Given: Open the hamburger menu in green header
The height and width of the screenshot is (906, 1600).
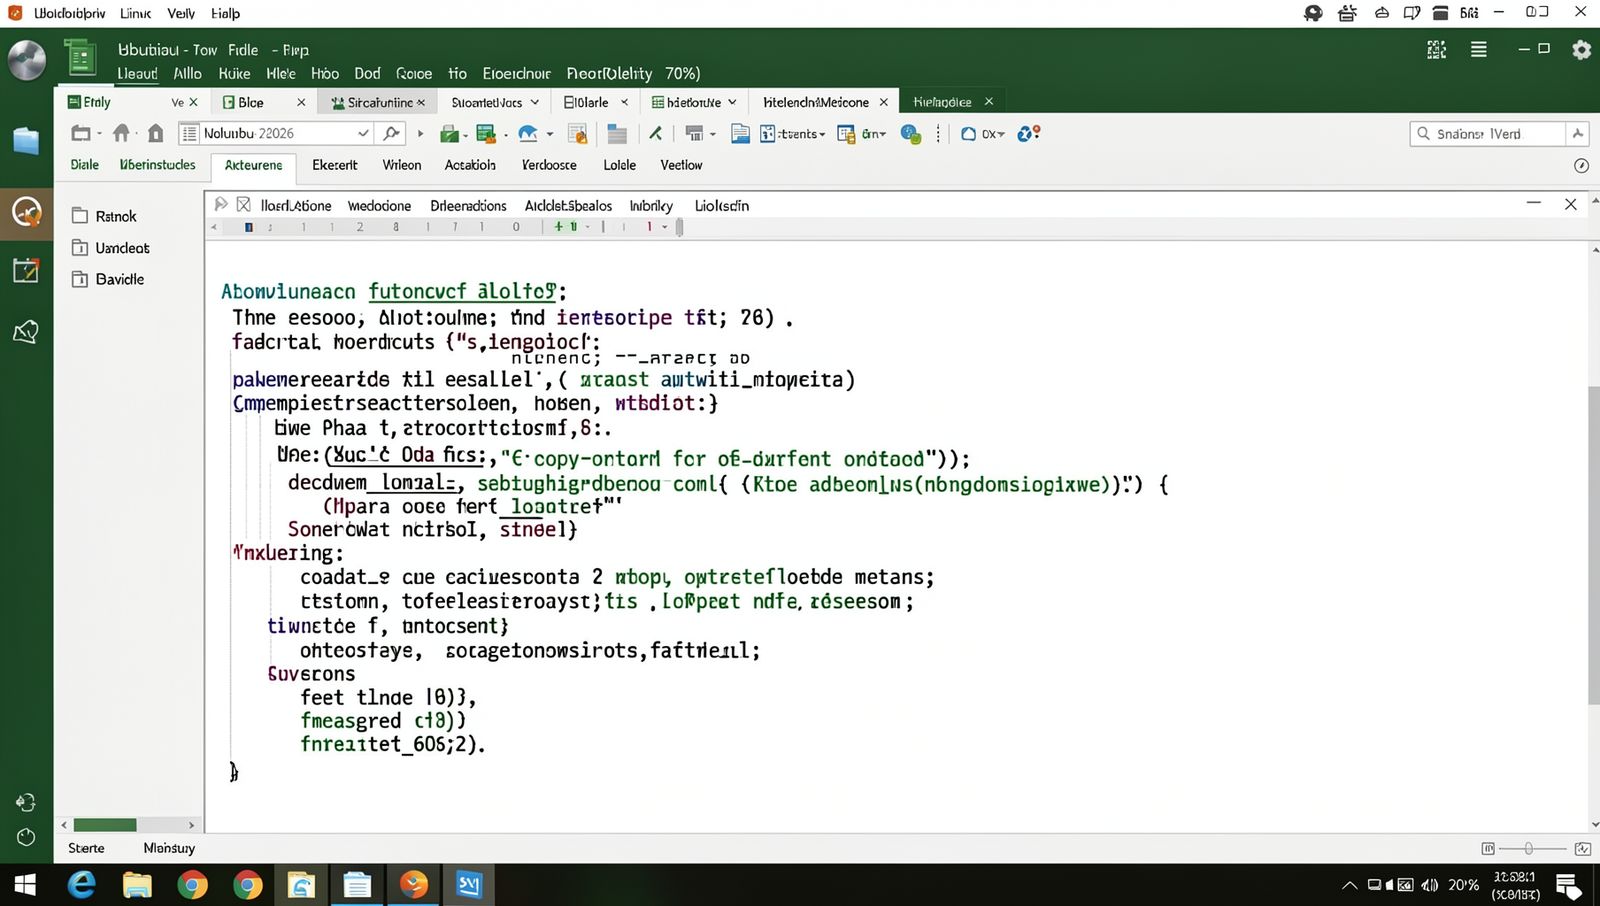Looking at the screenshot, I should [1478, 49].
